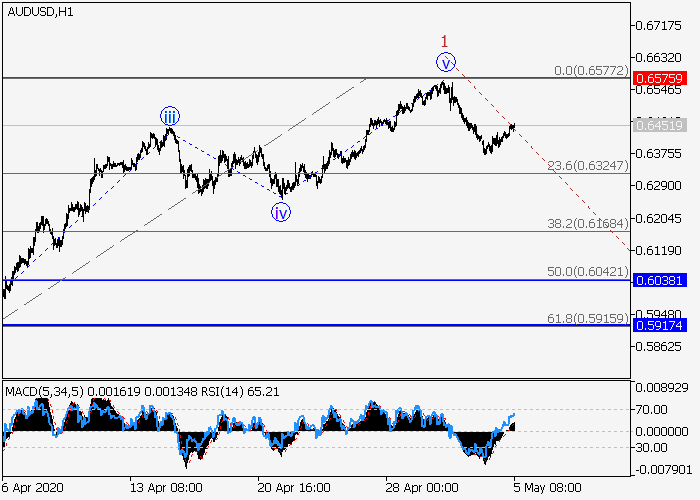Select the 0.0 (0.65772) Fibonacci level label
Screen dimensions: 700x500
click(x=591, y=72)
